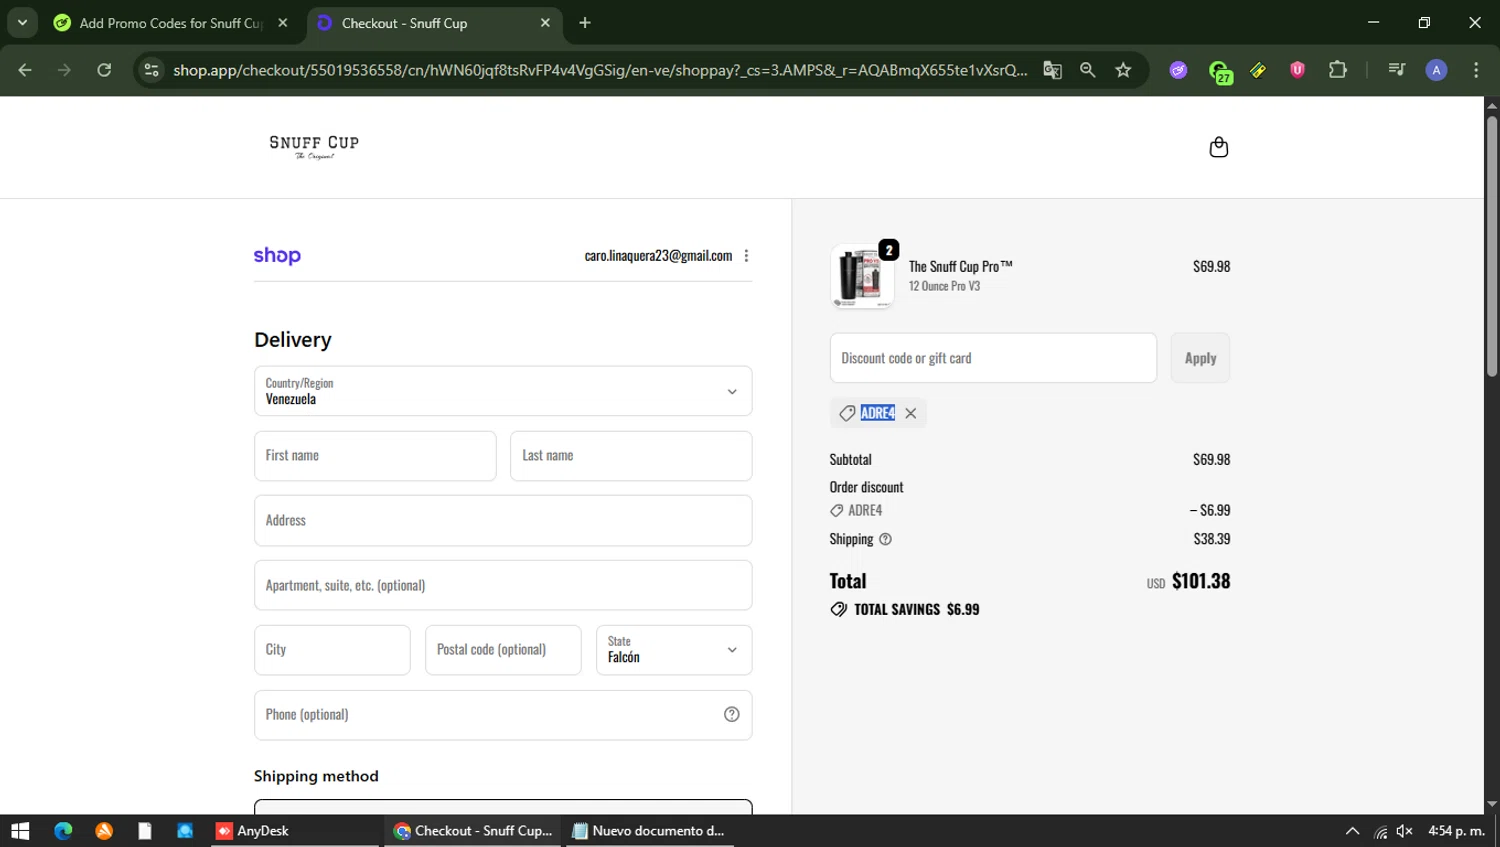Close the Checkout - Snuff Cup tab
1500x847 pixels.
(x=545, y=22)
